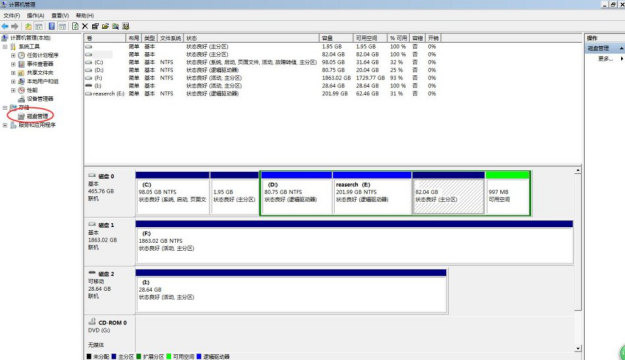This screenshot has height=360, width=625.
Task: Open the 文件(F) menu
Action: click(x=12, y=16)
